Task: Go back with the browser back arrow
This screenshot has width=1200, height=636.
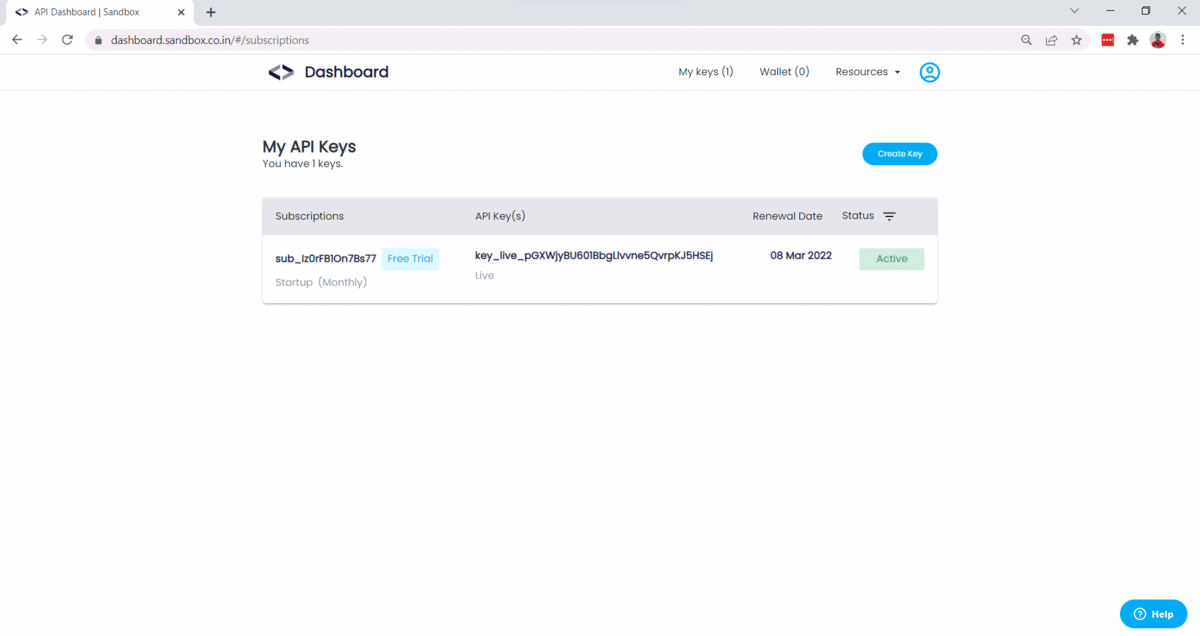Action: coord(17,40)
